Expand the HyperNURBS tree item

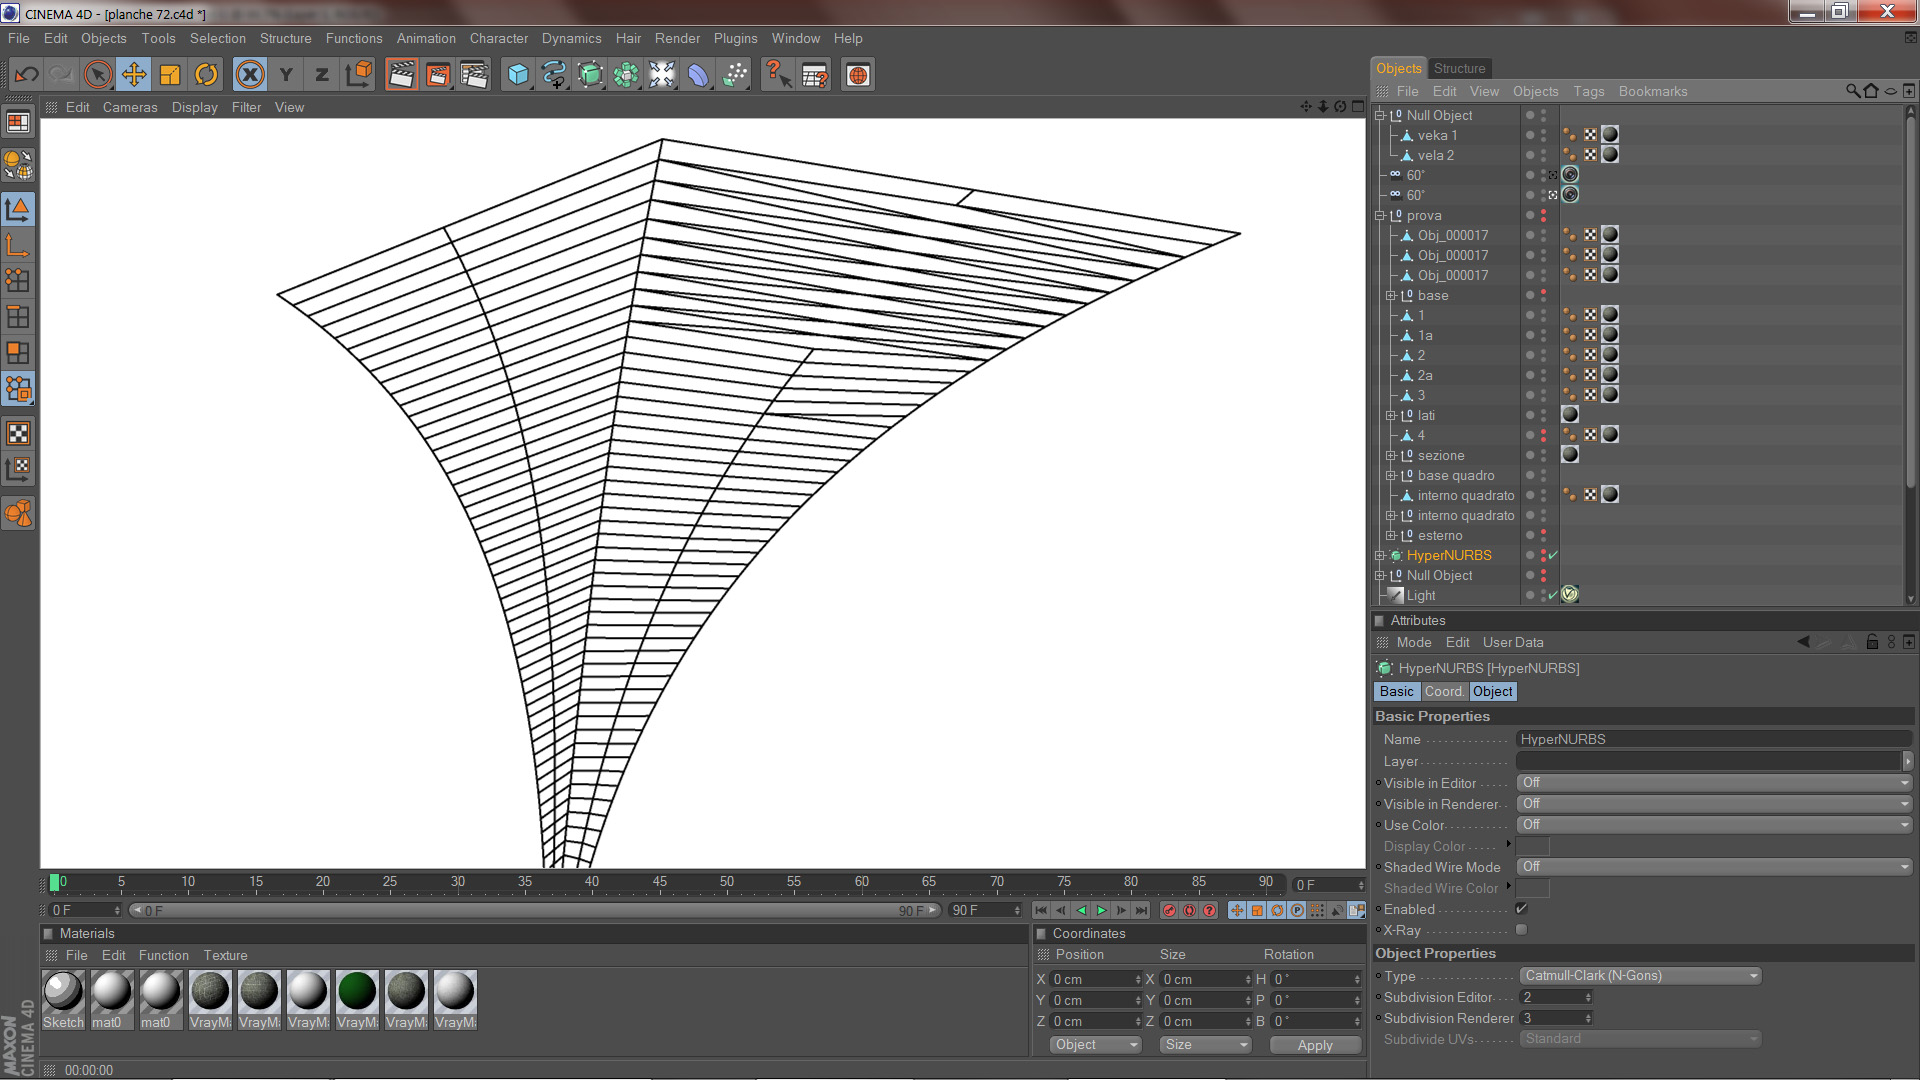click(1380, 556)
